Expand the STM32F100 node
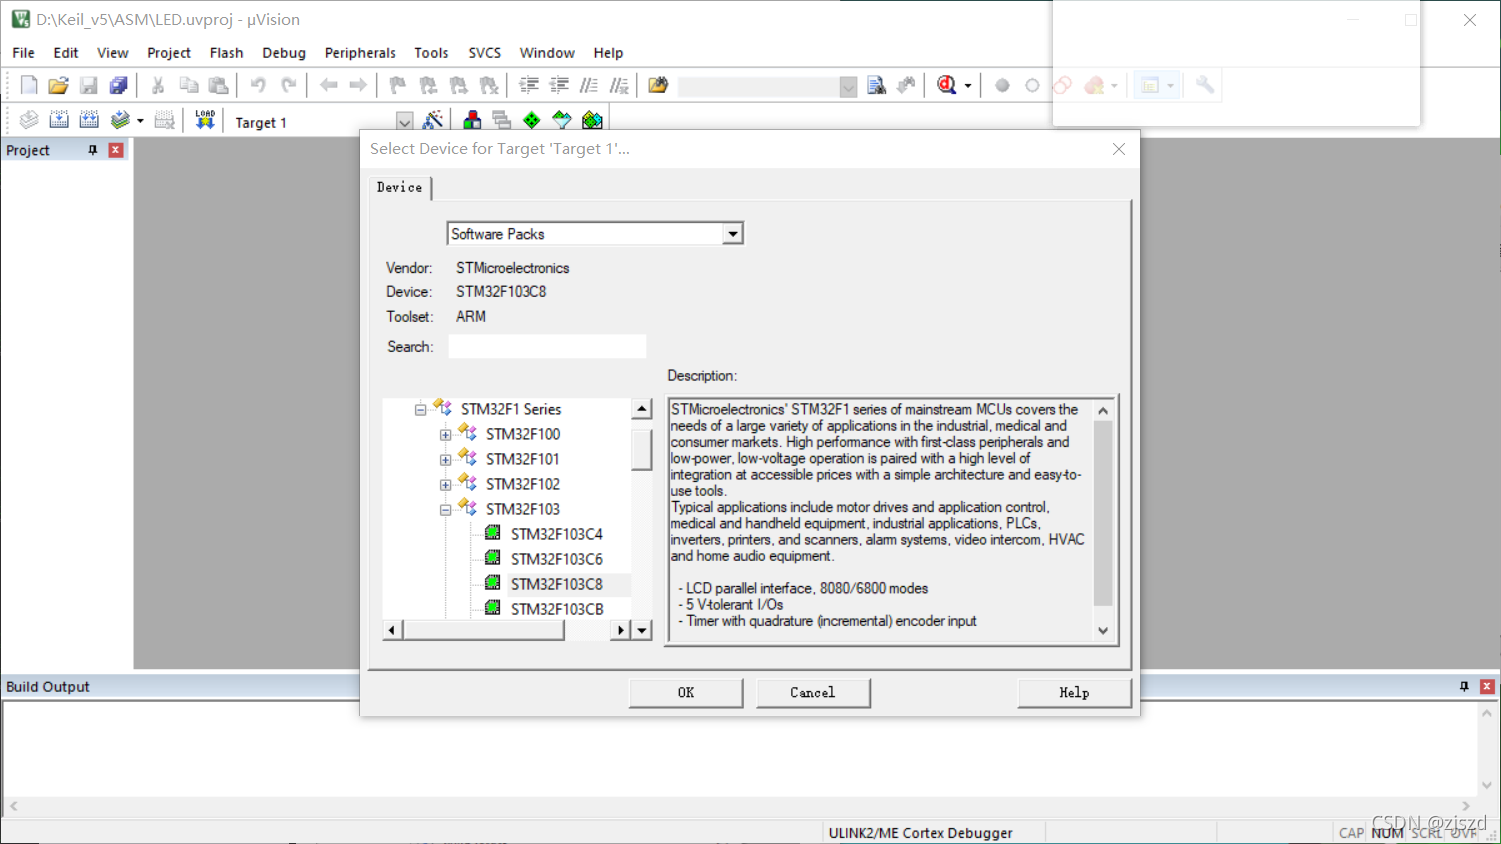1501x844 pixels. pos(445,435)
